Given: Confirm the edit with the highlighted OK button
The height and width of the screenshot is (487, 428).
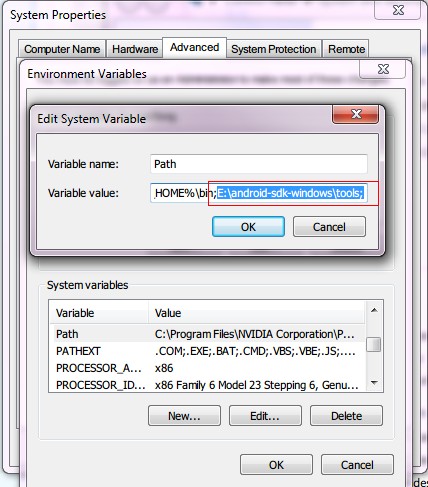Looking at the screenshot, I should tap(248, 227).
